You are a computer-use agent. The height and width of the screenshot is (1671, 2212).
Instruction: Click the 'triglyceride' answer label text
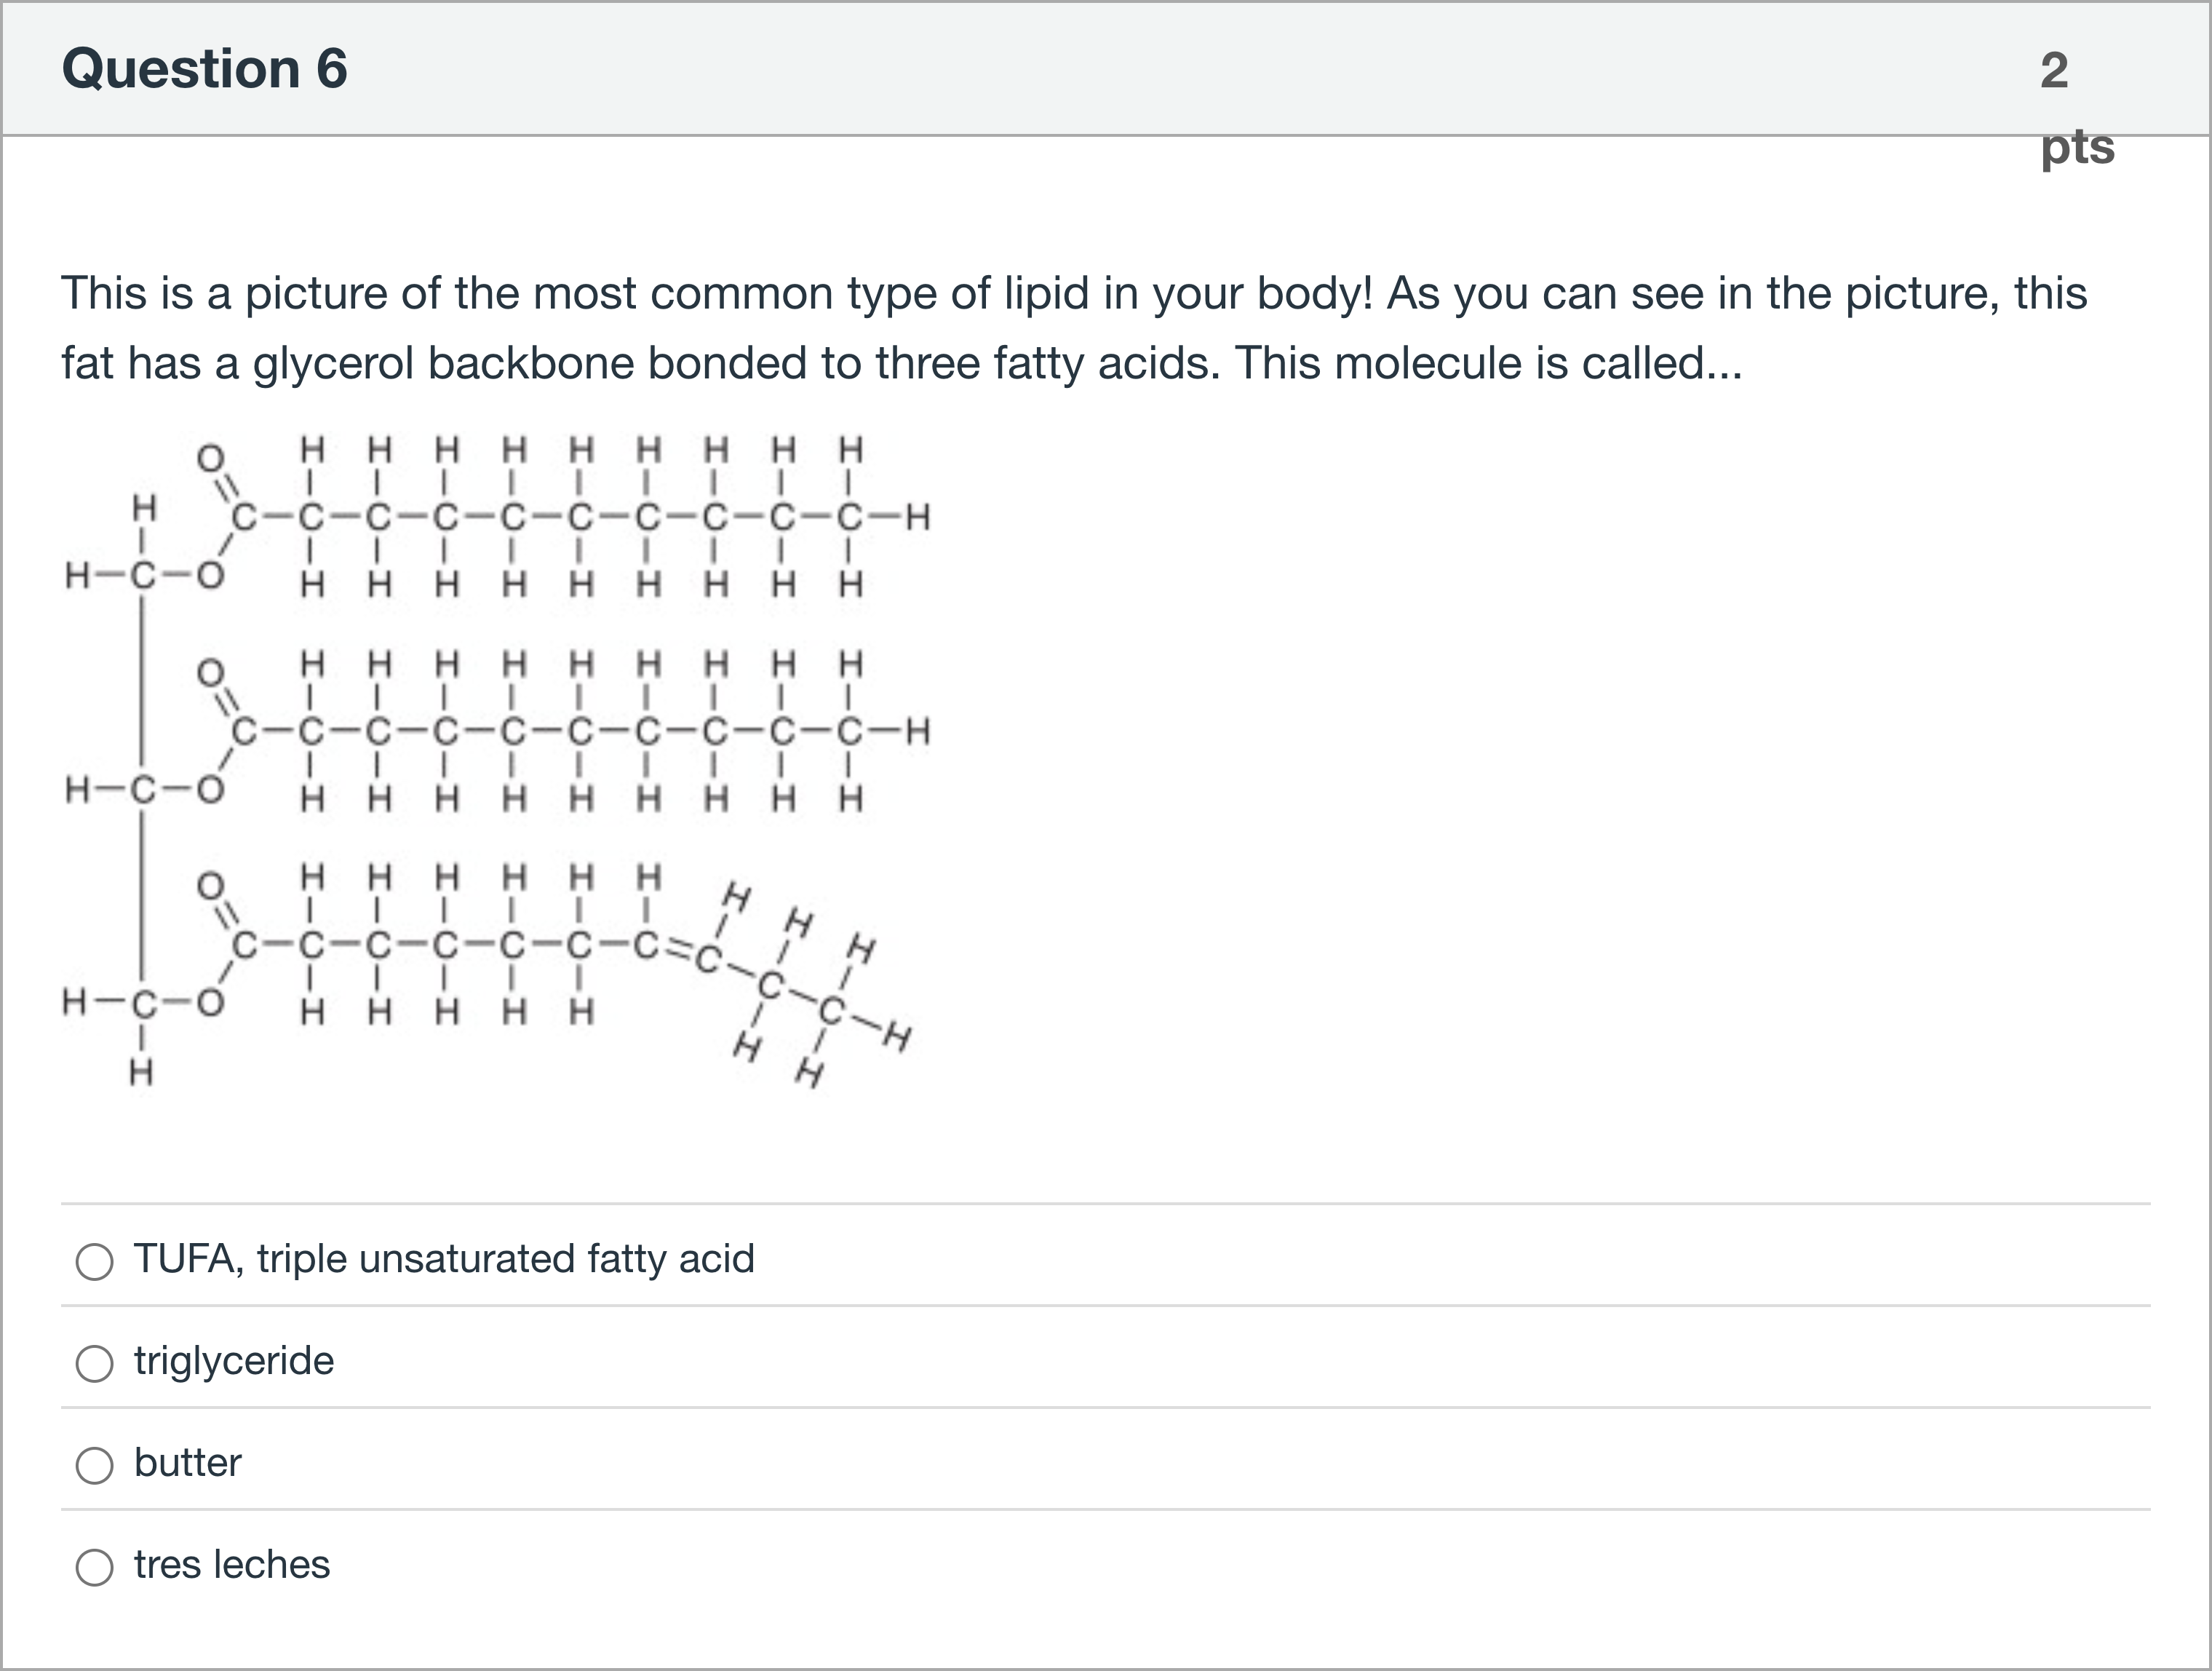[234, 1361]
